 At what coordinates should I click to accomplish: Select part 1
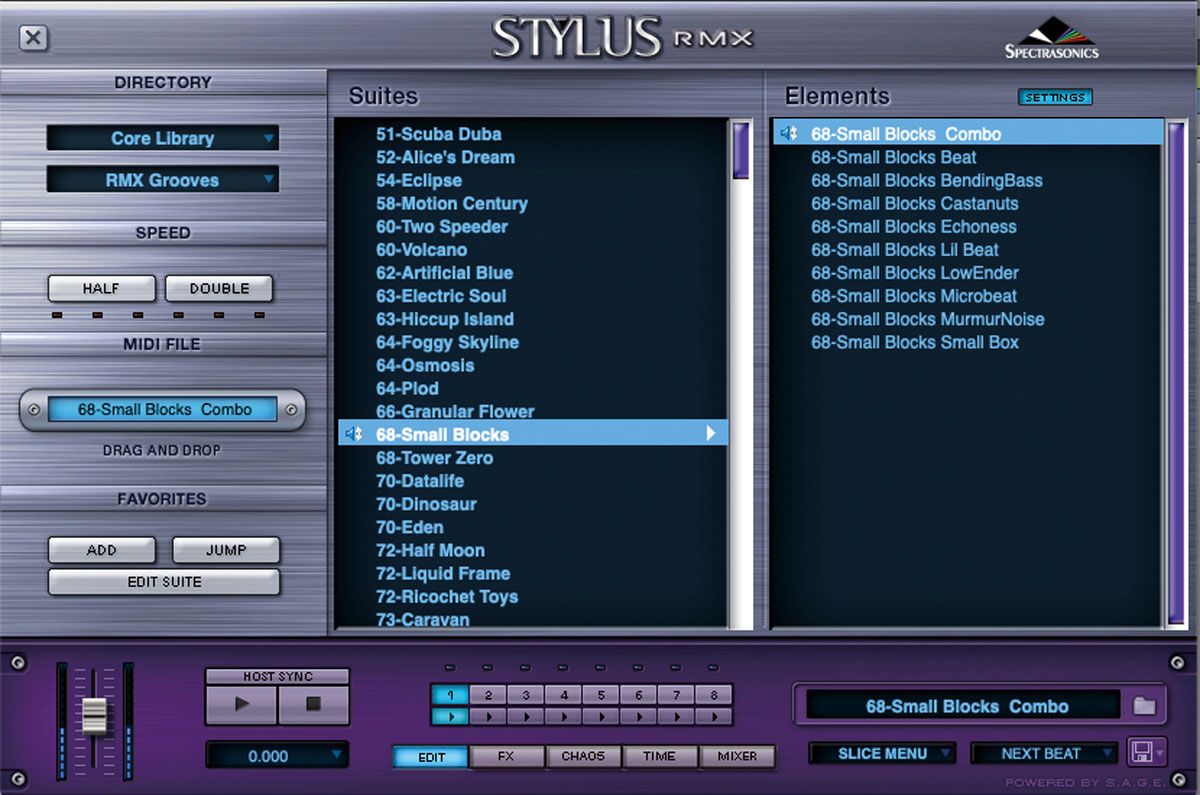[450, 695]
